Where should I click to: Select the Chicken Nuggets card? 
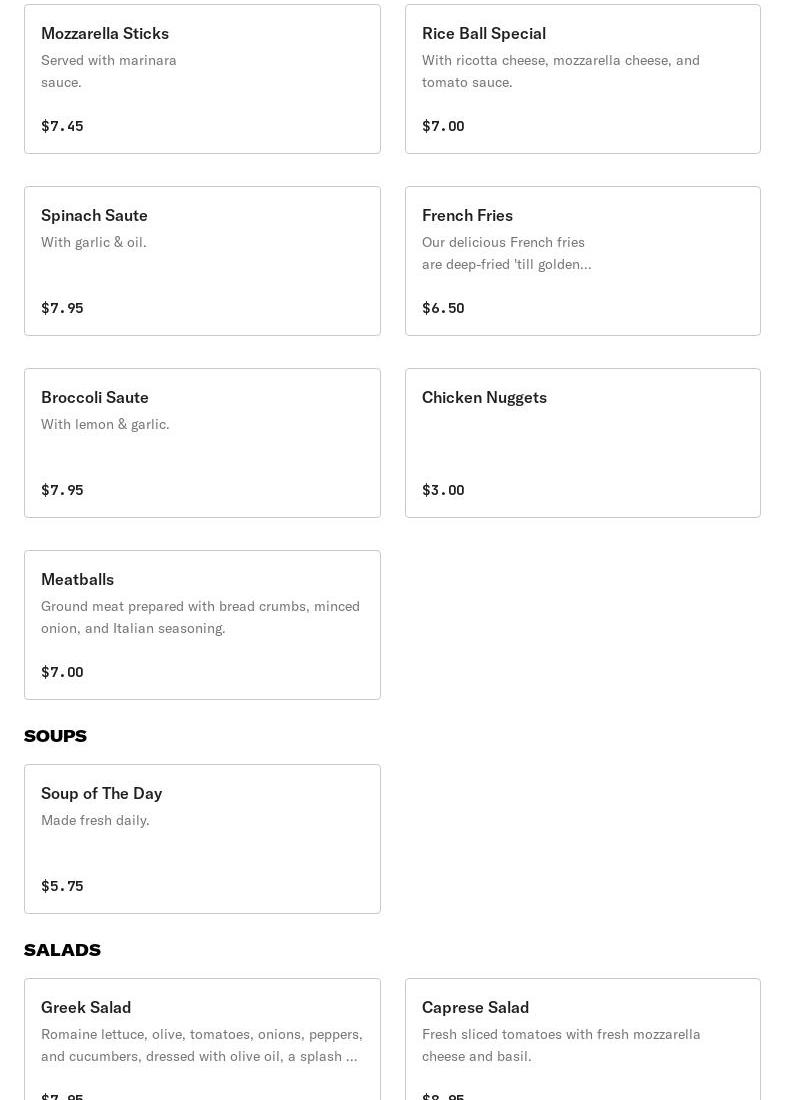click(x=582, y=443)
